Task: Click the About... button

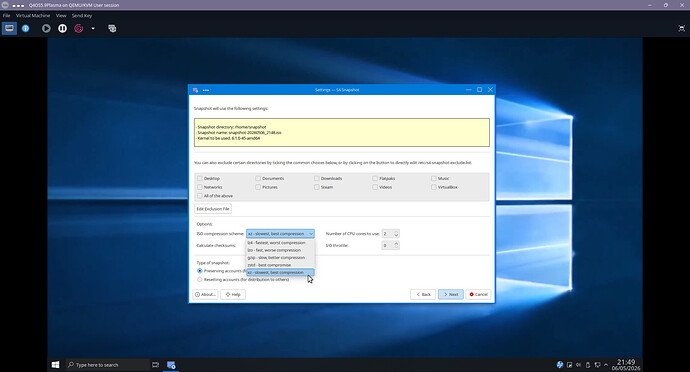Action: (x=206, y=295)
